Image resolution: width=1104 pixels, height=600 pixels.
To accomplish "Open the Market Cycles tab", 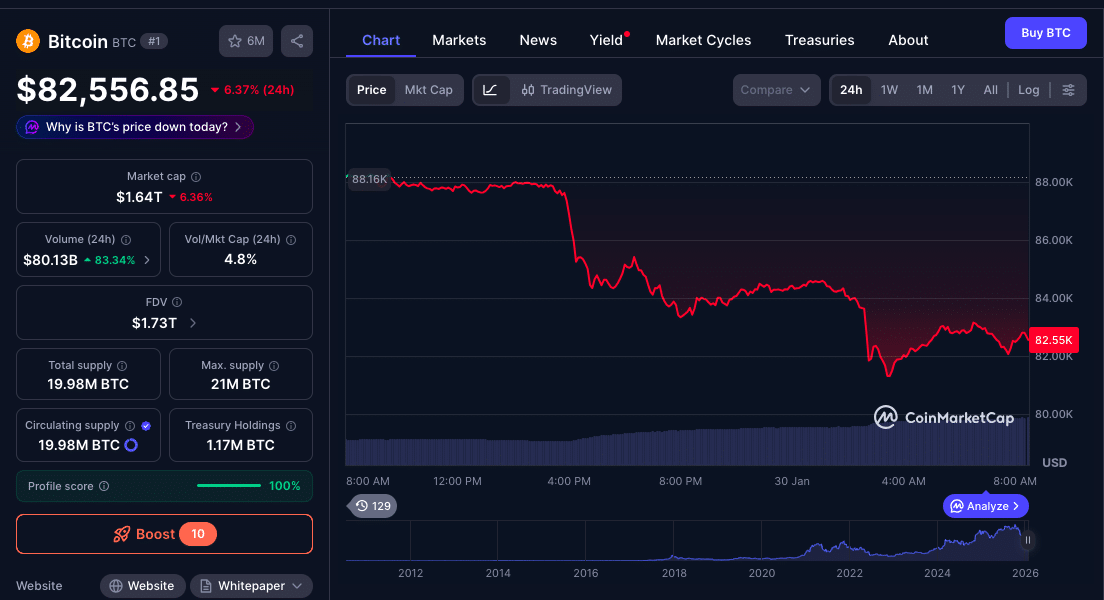I will [x=703, y=40].
